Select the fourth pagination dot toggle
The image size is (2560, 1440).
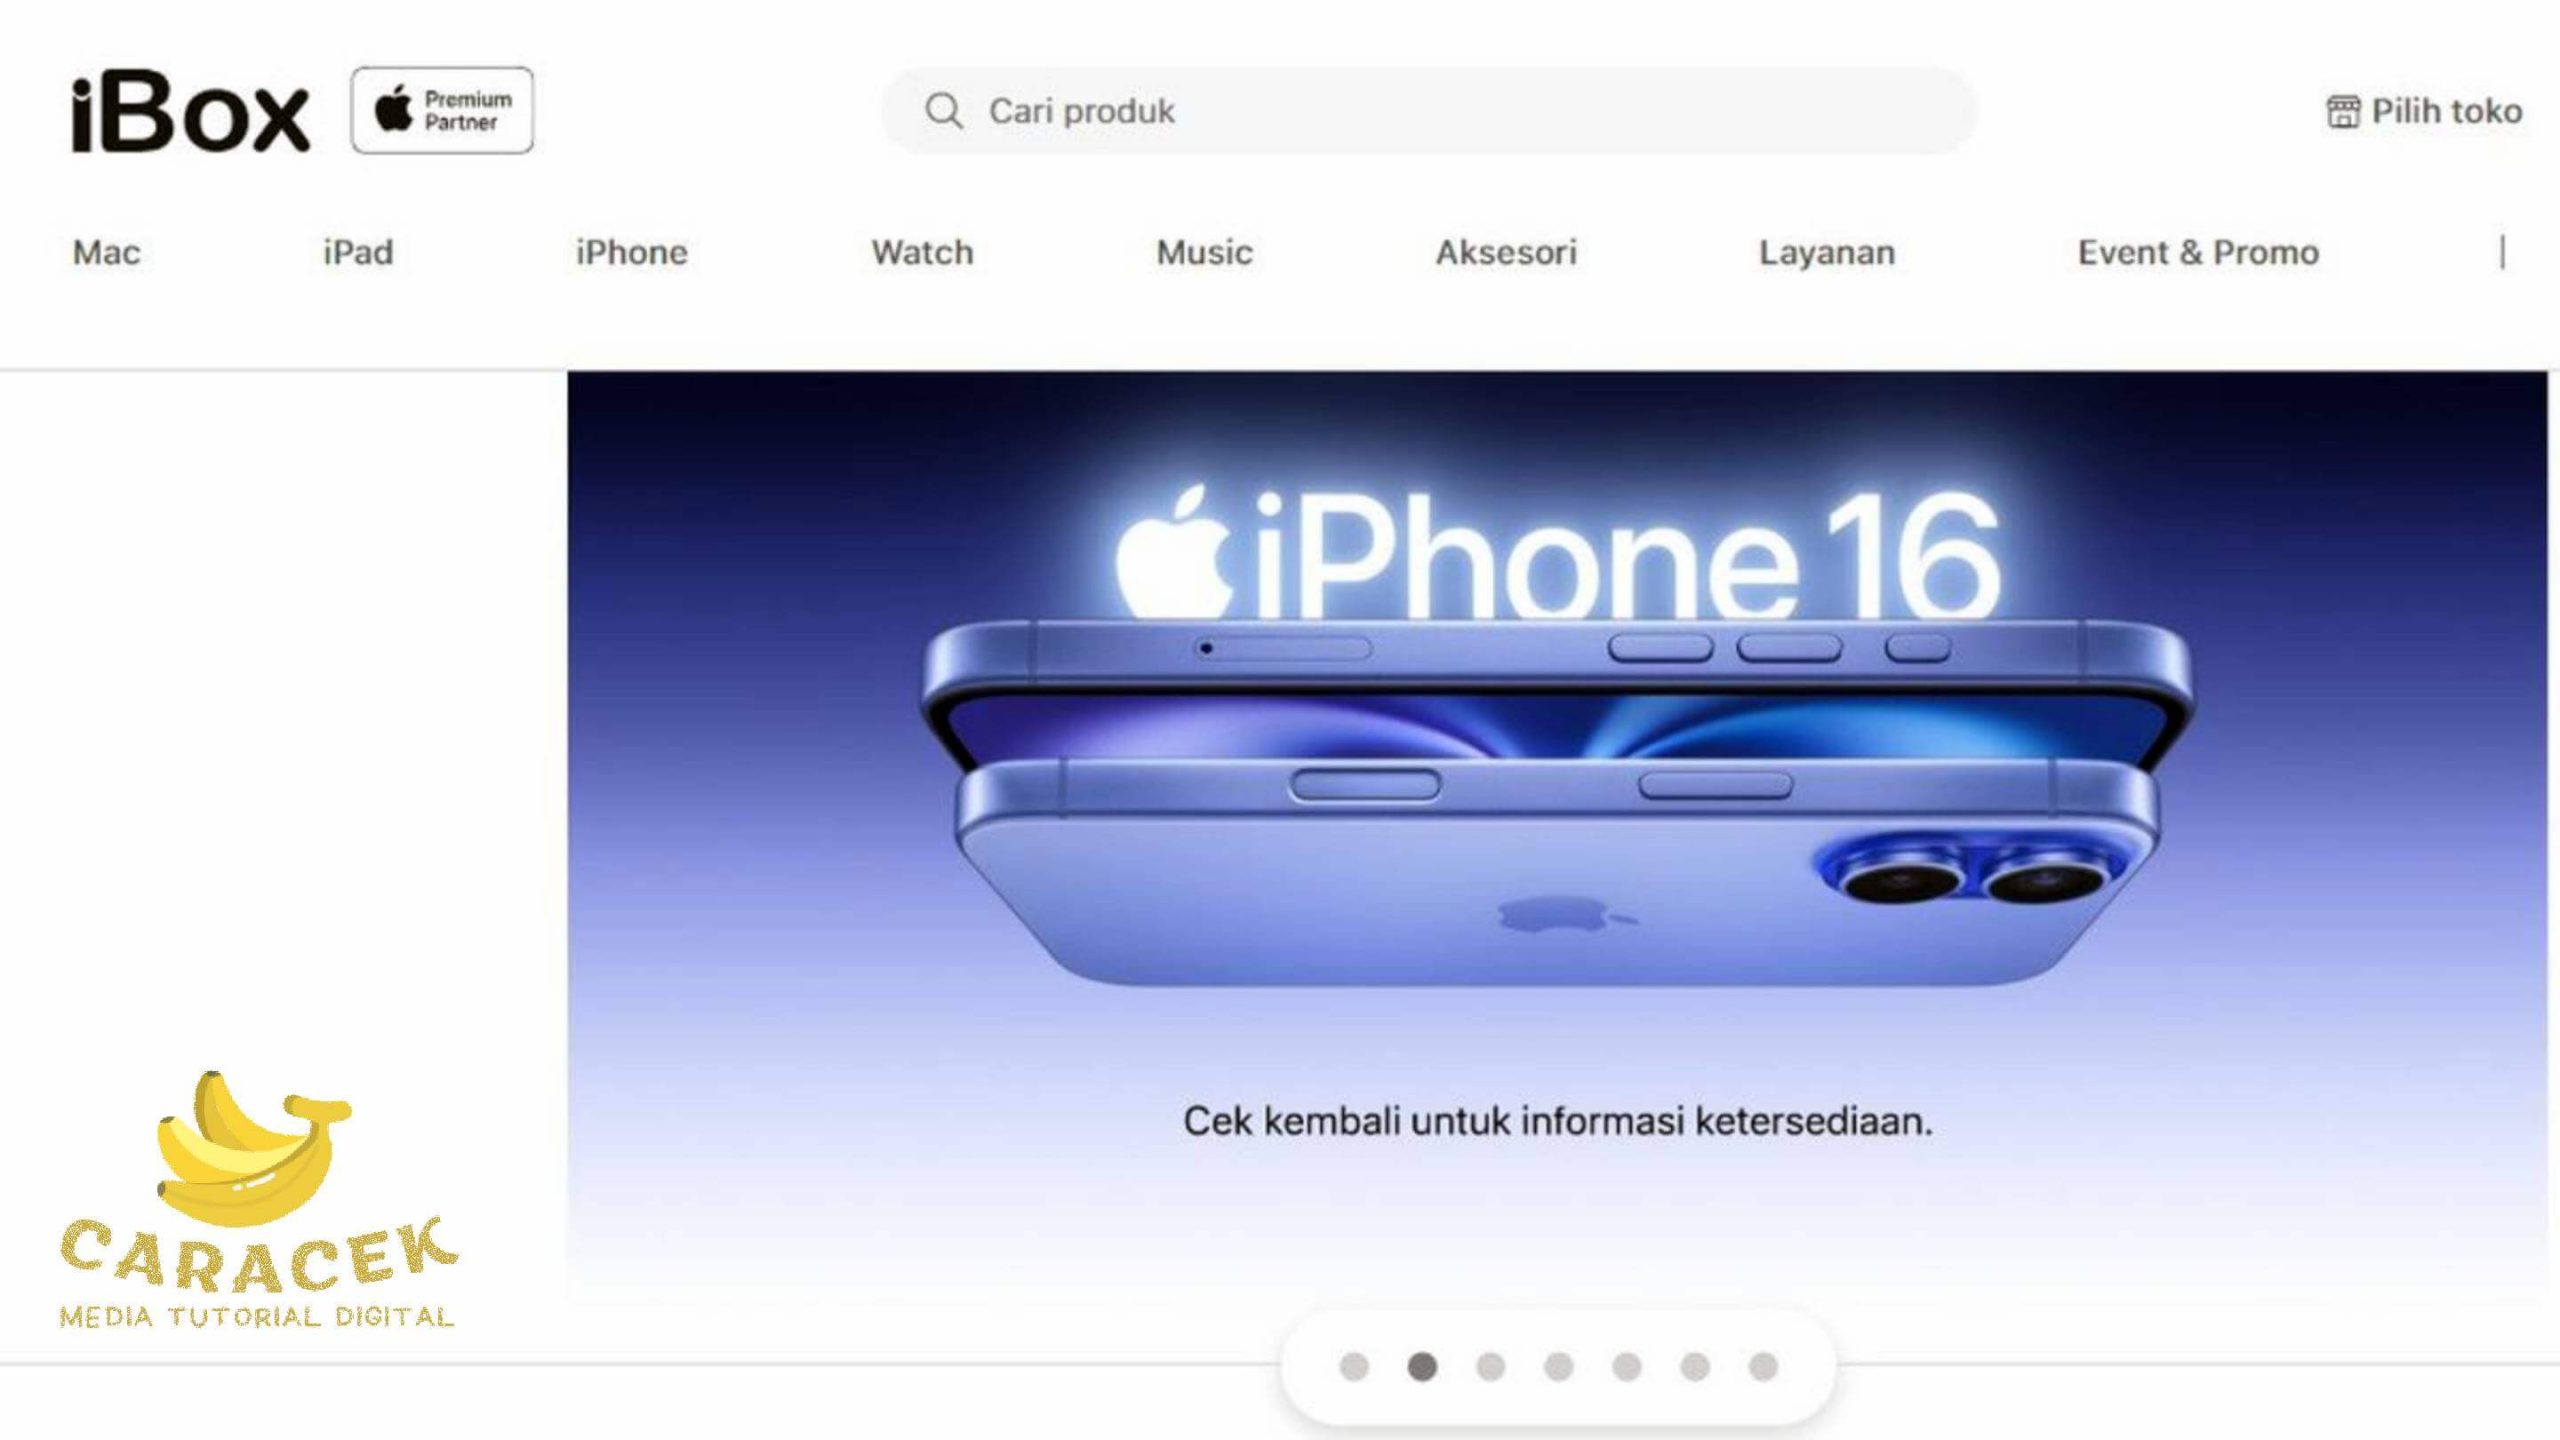point(1558,1368)
